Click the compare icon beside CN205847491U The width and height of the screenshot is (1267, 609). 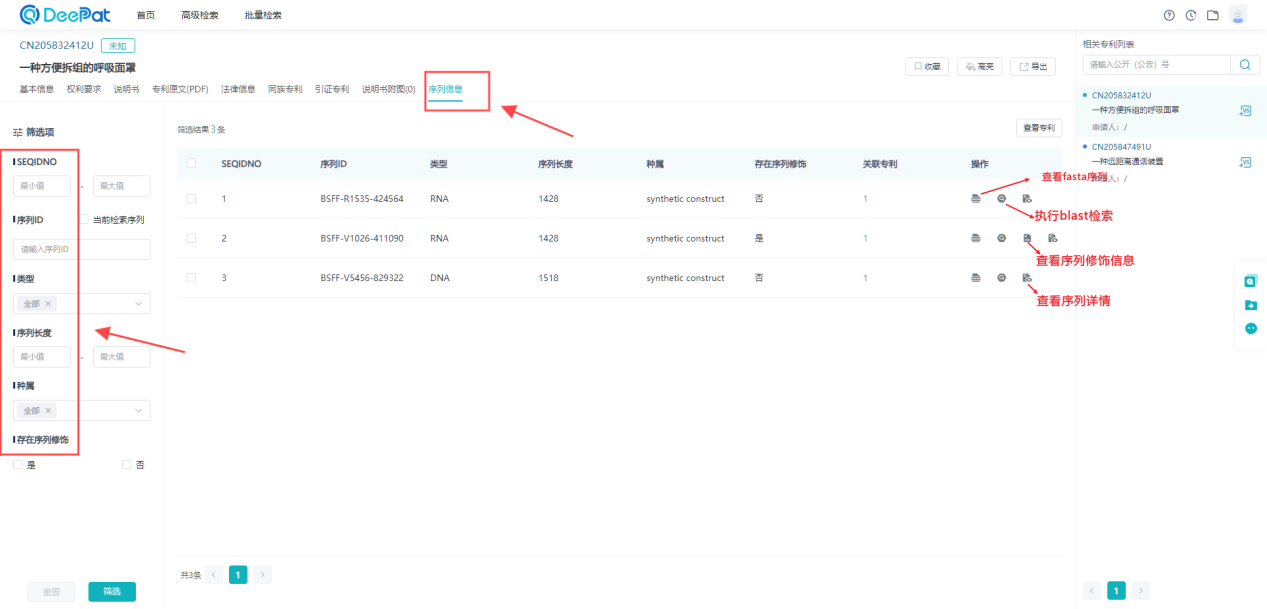click(x=1245, y=162)
